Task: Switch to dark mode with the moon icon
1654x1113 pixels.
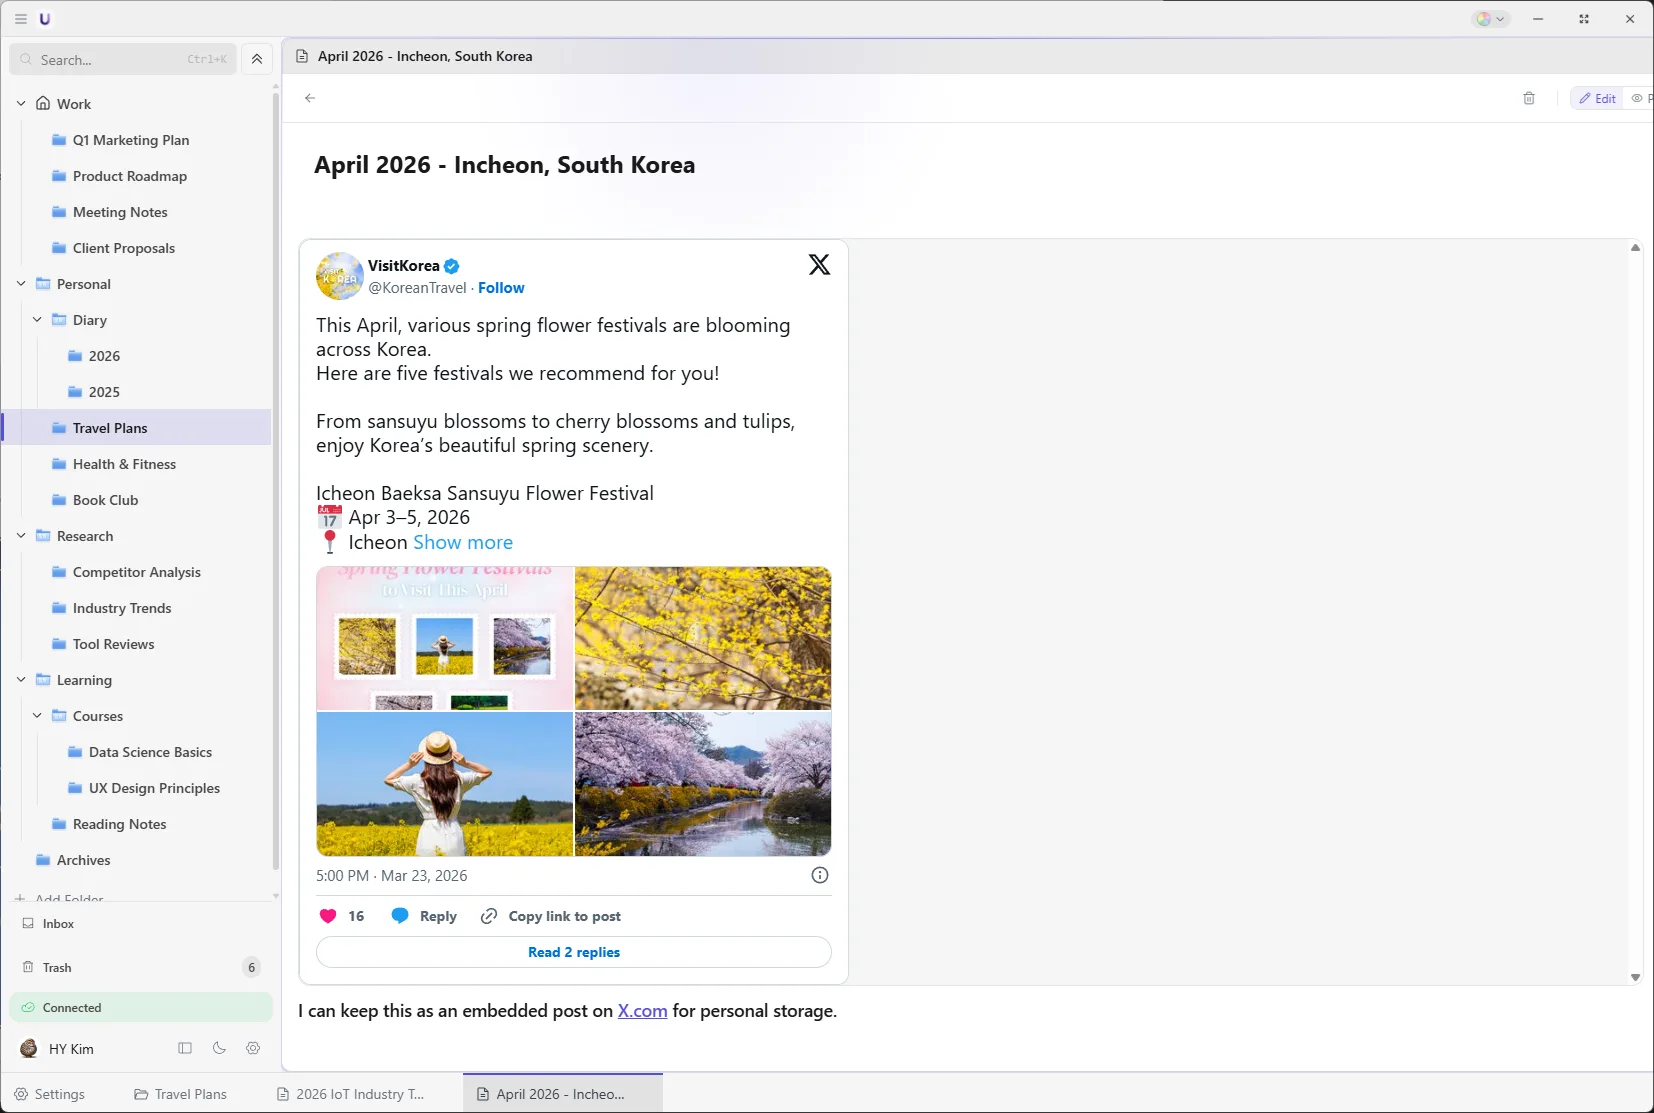Action: tap(218, 1048)
